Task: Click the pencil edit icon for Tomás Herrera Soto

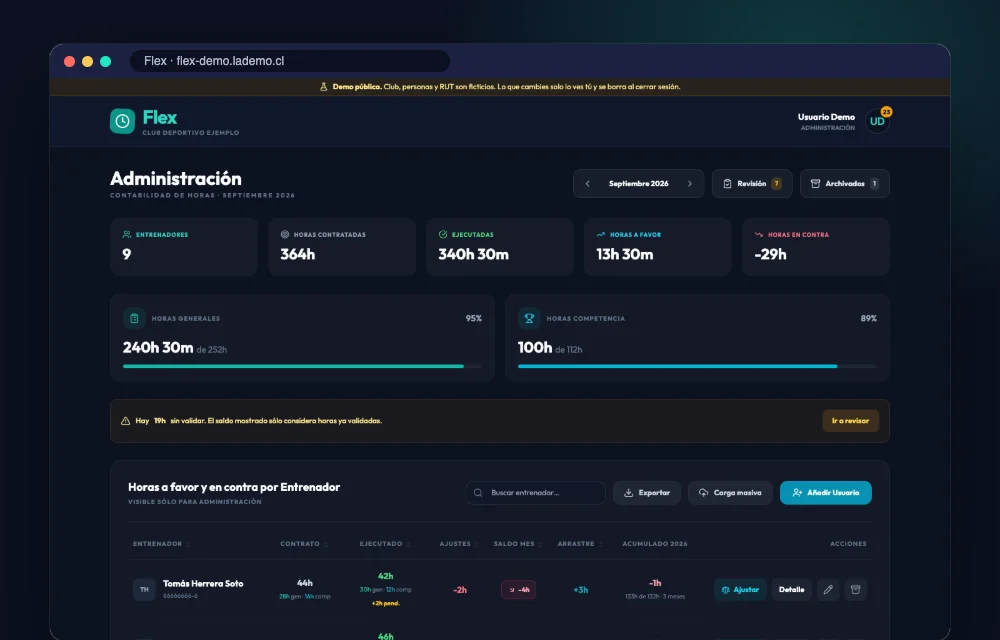Action: tap(828, 590)
